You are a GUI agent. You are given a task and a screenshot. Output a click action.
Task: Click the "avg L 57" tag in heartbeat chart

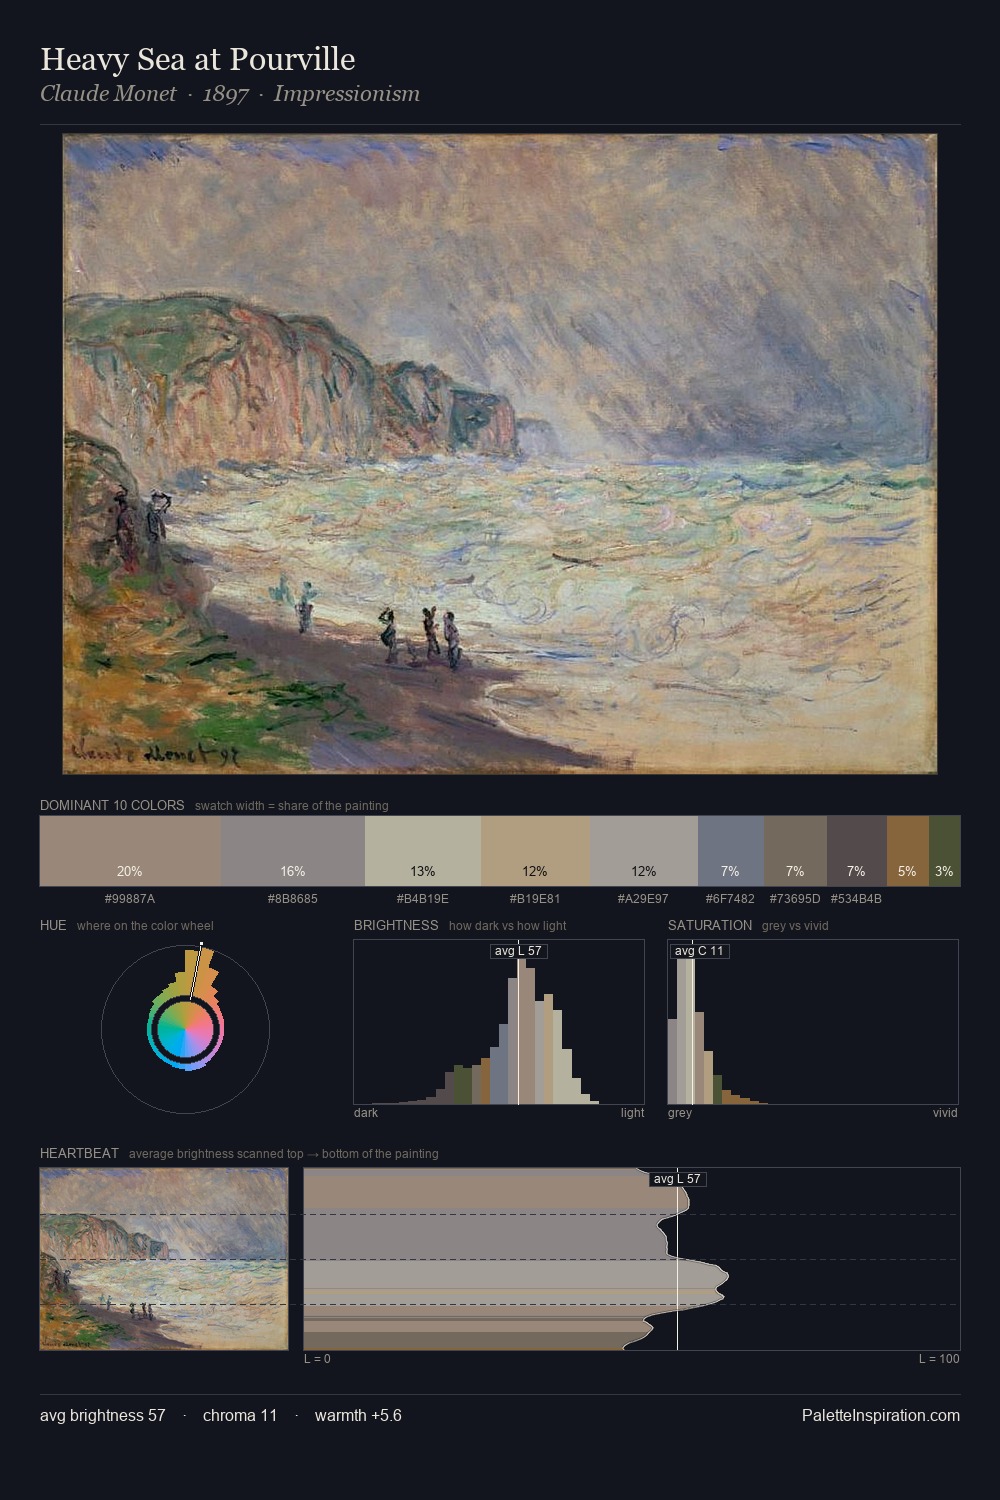coord(677,1179)
